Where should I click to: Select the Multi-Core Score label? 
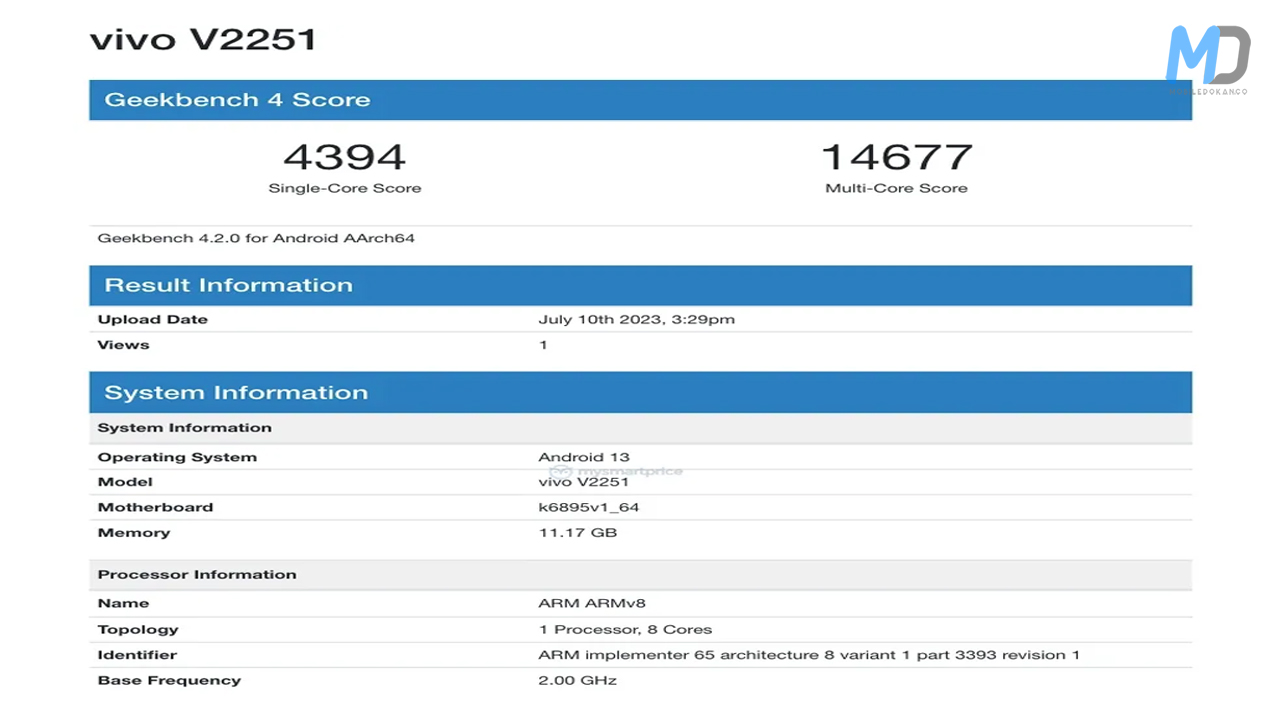click(896, 188)
